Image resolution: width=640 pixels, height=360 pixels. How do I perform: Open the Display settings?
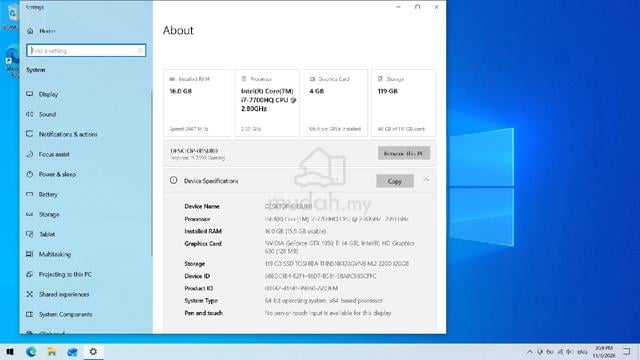coord(48,94)
